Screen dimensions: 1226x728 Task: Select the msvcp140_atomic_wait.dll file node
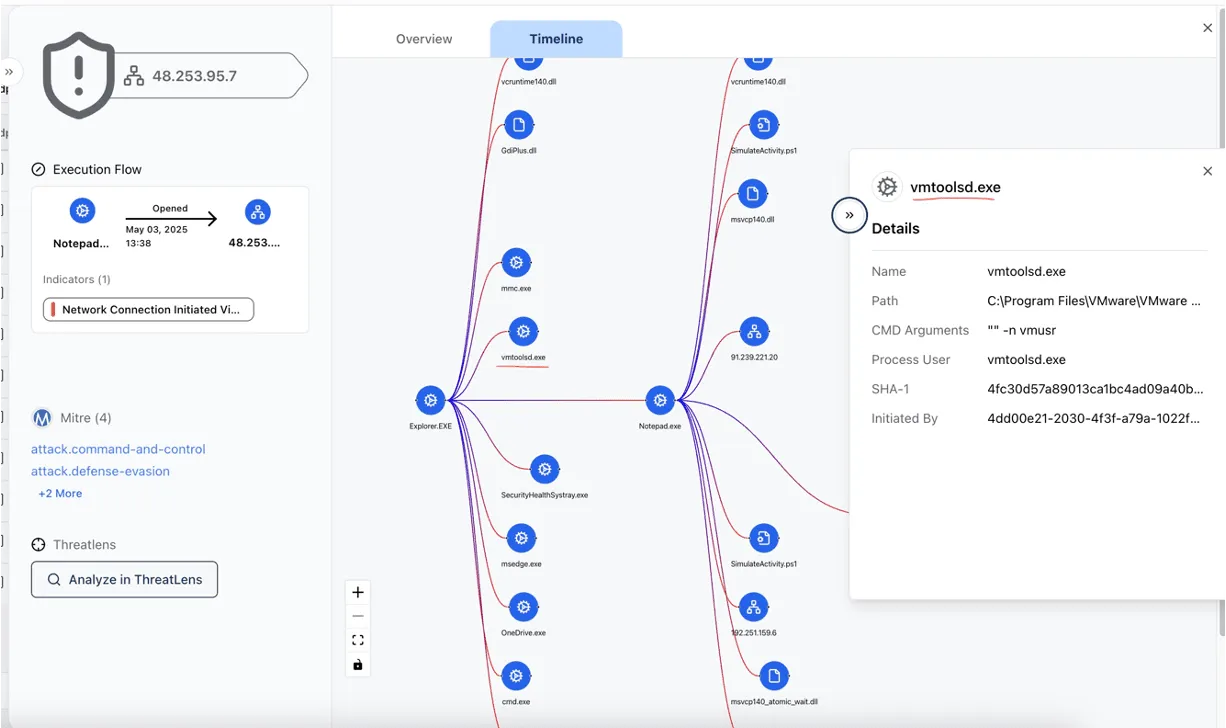pos(773,677)
